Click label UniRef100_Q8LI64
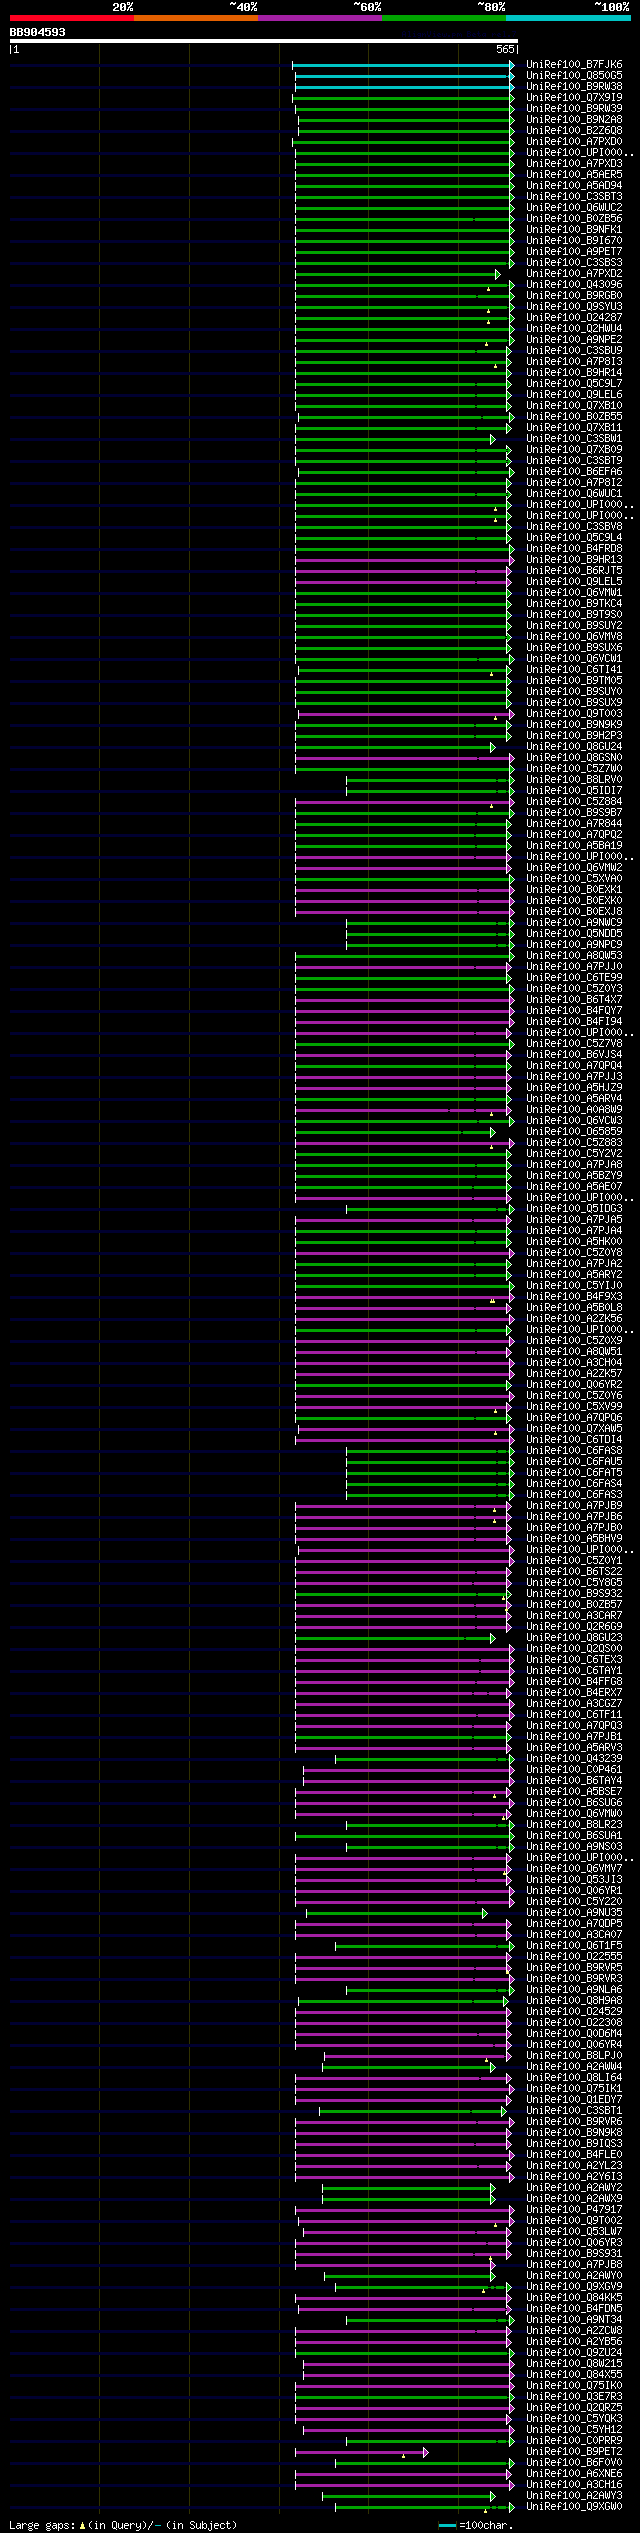The width and height of the screenshot is (640, 2533). [x=574, y=2078]
